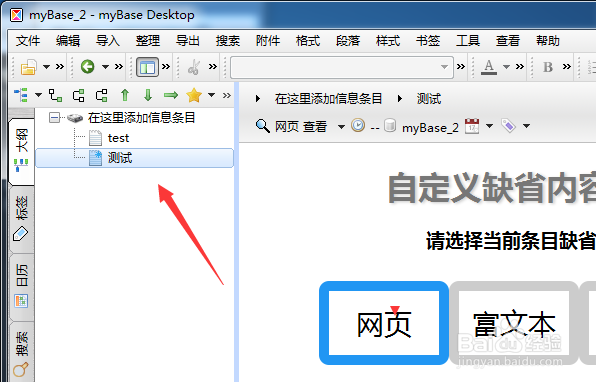Click the green right arrow icon
Image resolution: width=596 pixels, height=382 pixels.
[x=171, y=95]
